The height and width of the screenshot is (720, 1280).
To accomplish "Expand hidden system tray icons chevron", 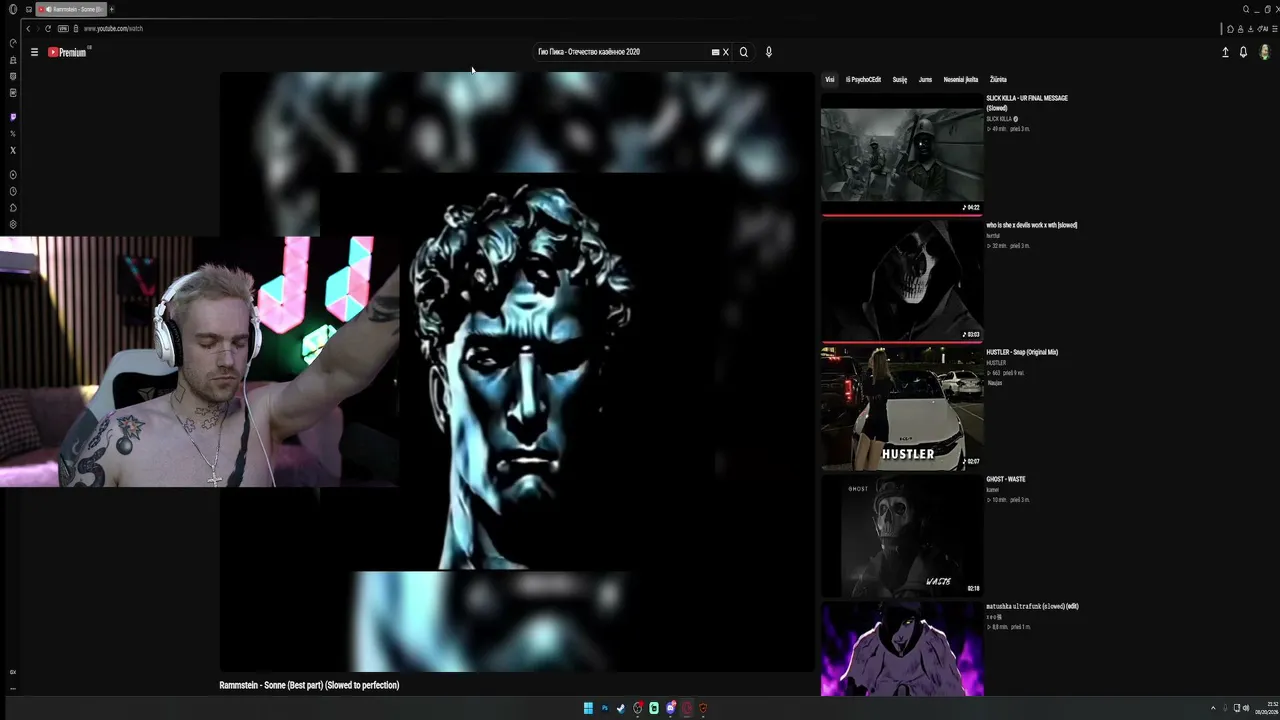I will (1213, 708).
